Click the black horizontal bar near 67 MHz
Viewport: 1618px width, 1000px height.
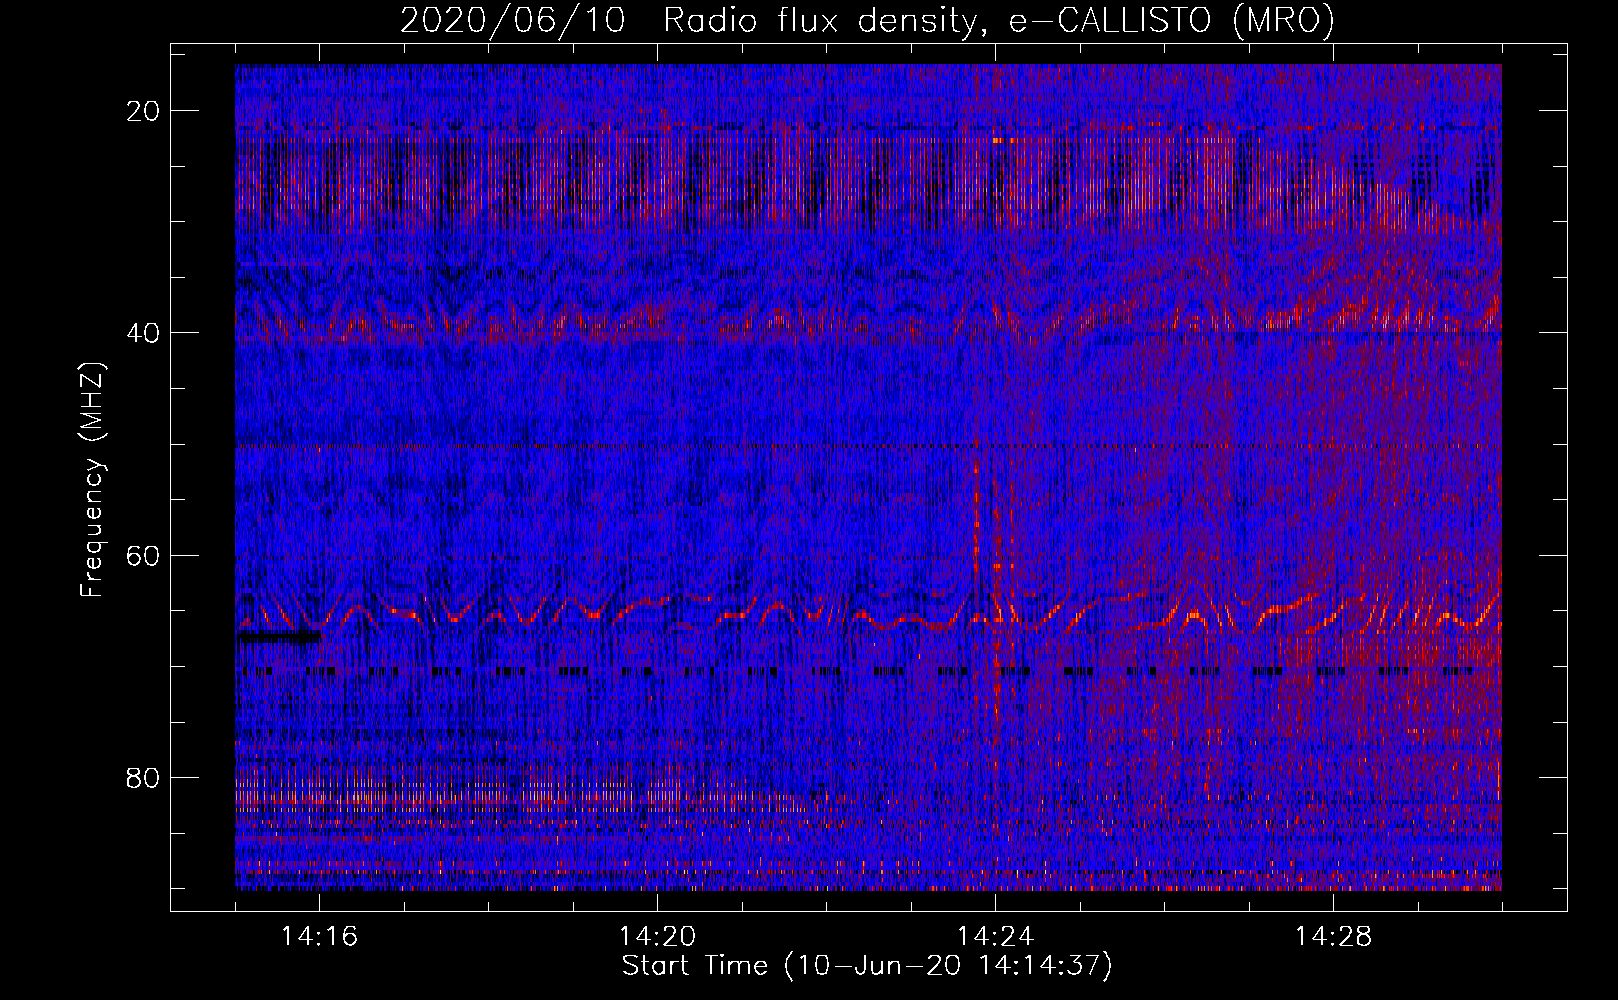(279, 636)
